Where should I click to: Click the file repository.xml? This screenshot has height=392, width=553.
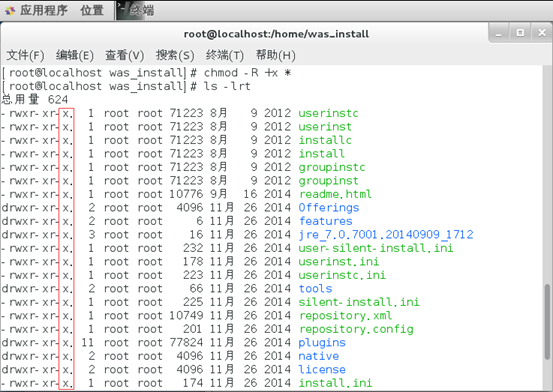pyautogui.click(x=345, y=315)
